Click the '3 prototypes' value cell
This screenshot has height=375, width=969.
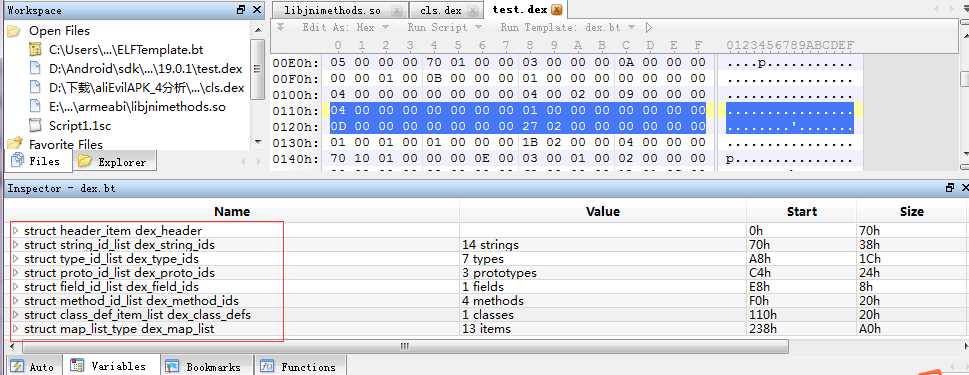(603, 273)
